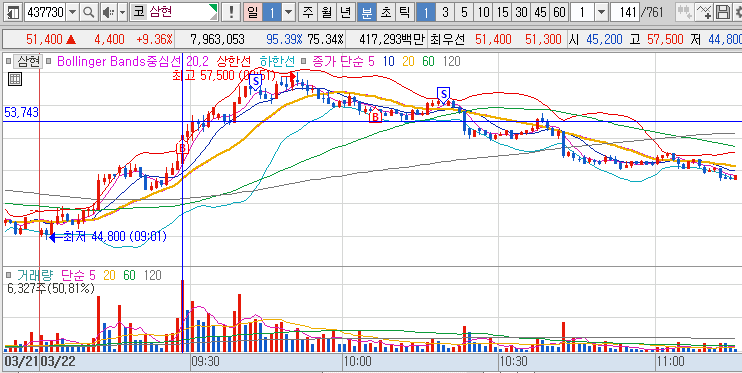Image resolution: width=742 pixels, height=373 pixels.
Task: Click the stock code field showing 437730
Action: (45, 12)
